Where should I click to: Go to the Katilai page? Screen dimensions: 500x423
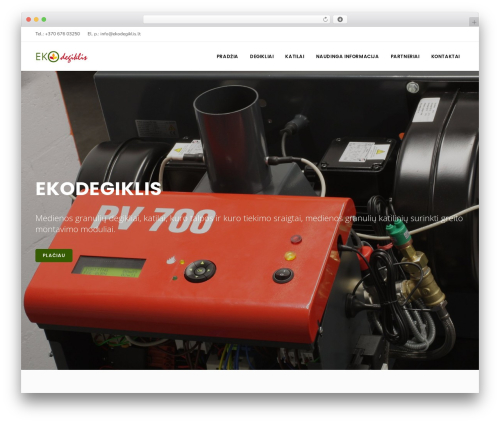[294, 56]
